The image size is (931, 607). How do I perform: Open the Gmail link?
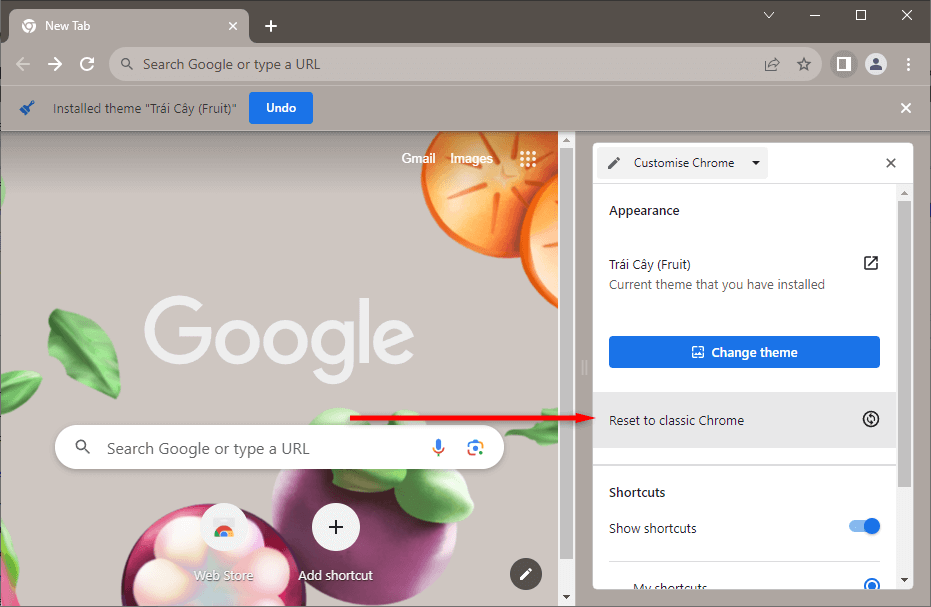coord(418,159)
